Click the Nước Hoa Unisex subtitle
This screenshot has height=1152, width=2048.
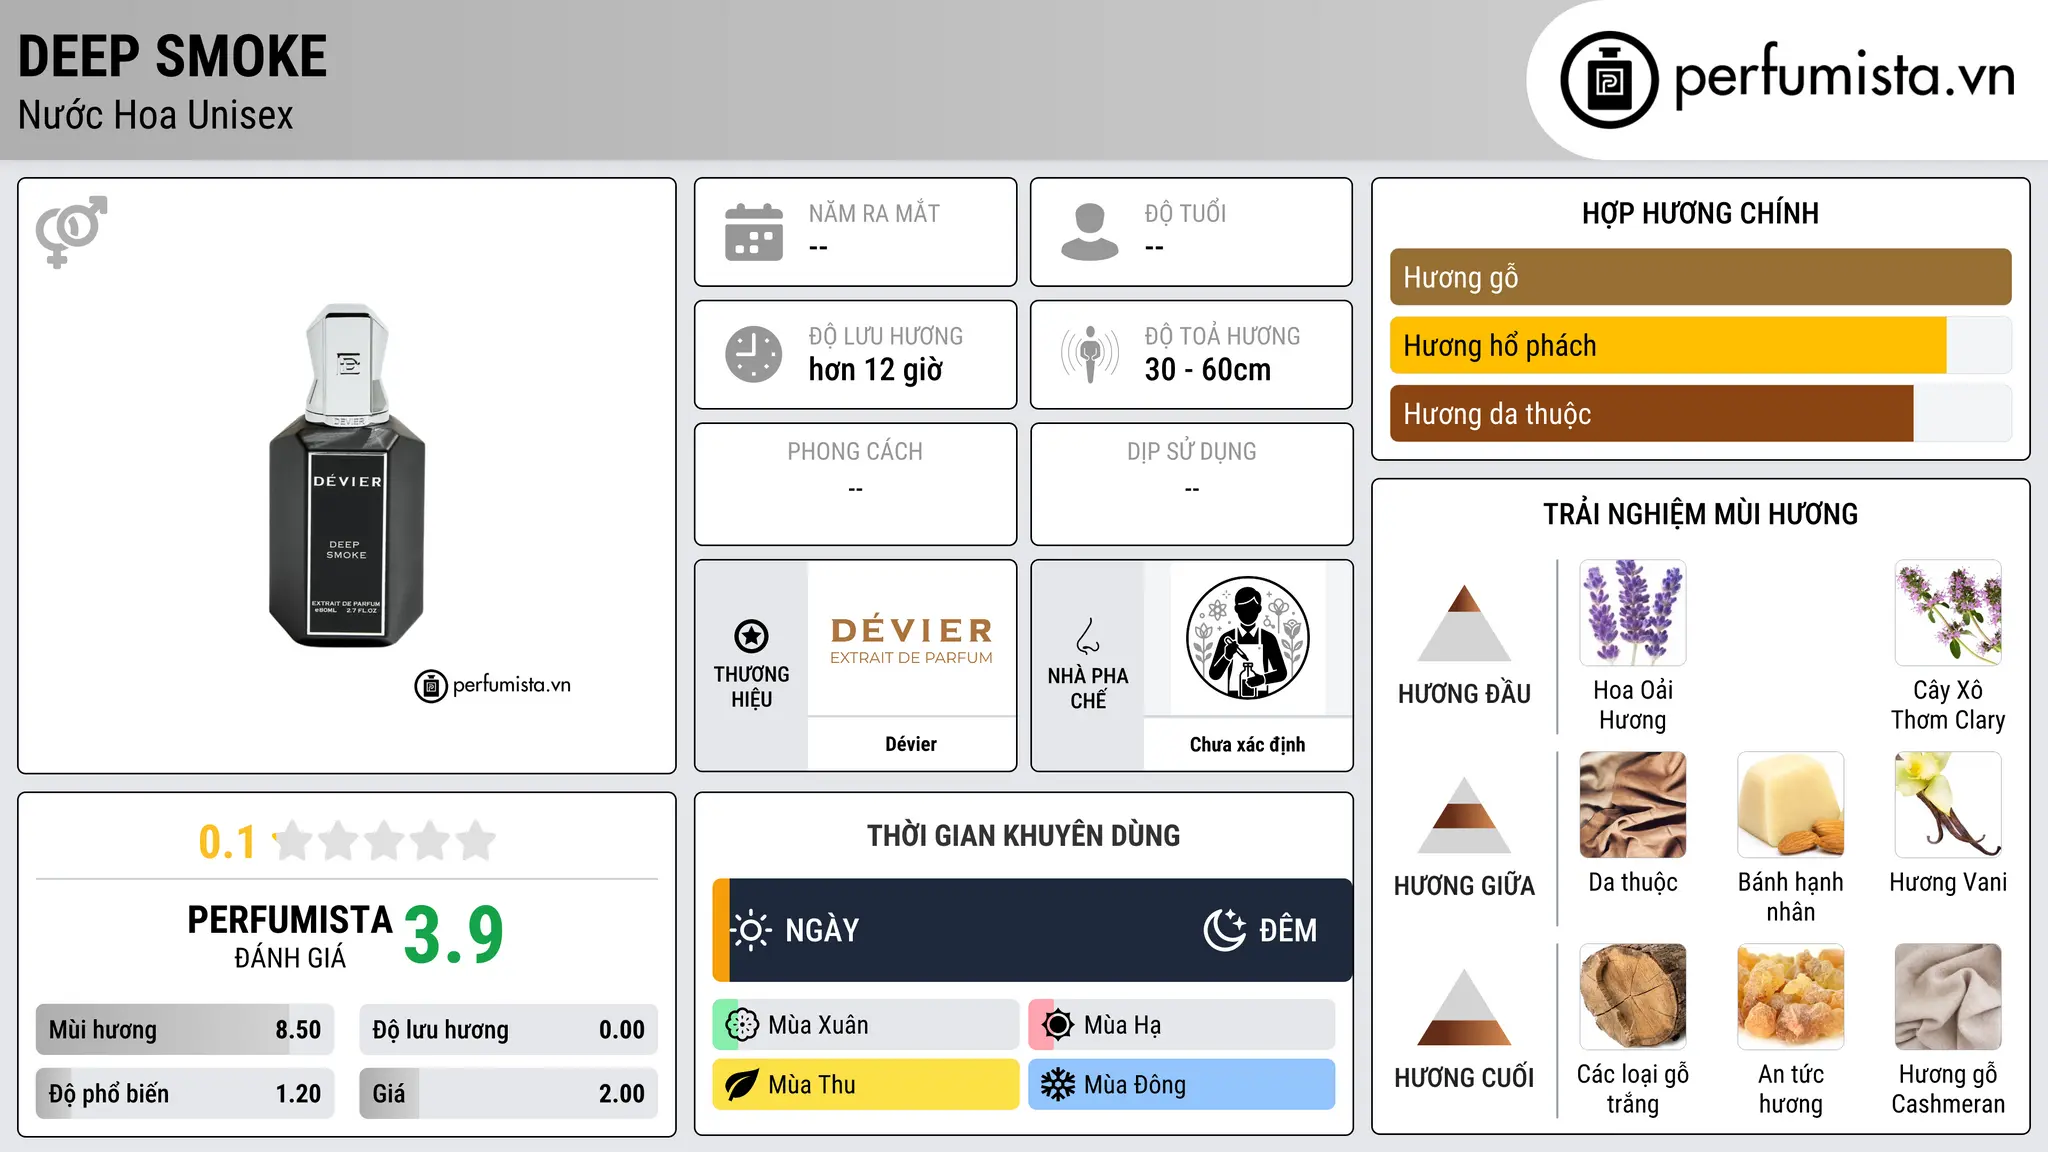tap(155, 115)
